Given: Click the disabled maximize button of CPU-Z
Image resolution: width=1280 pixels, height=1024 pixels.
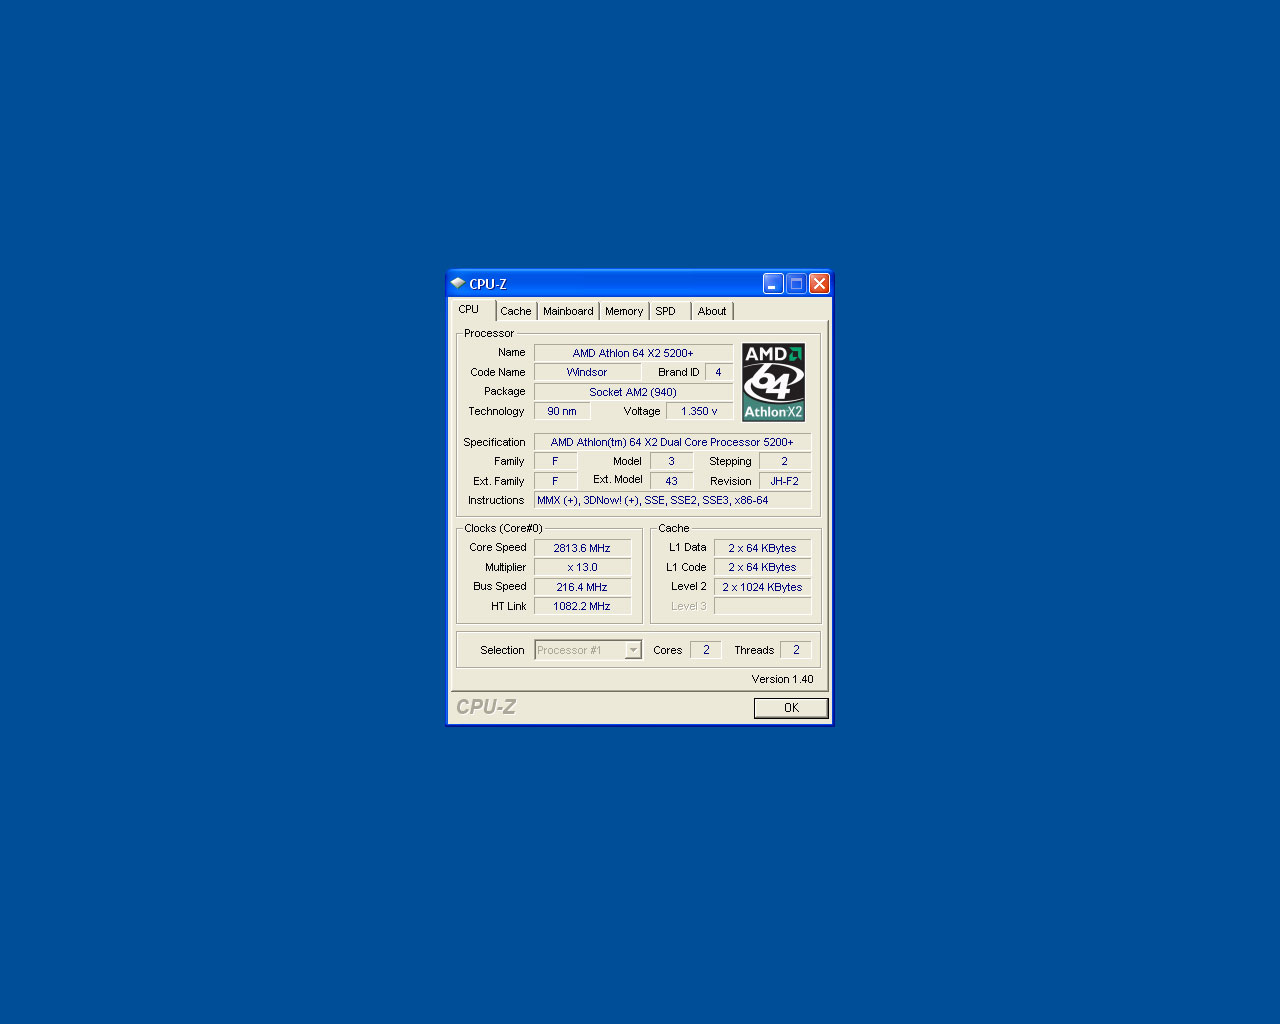Looking at the screenshot, I should click(796, 284).
